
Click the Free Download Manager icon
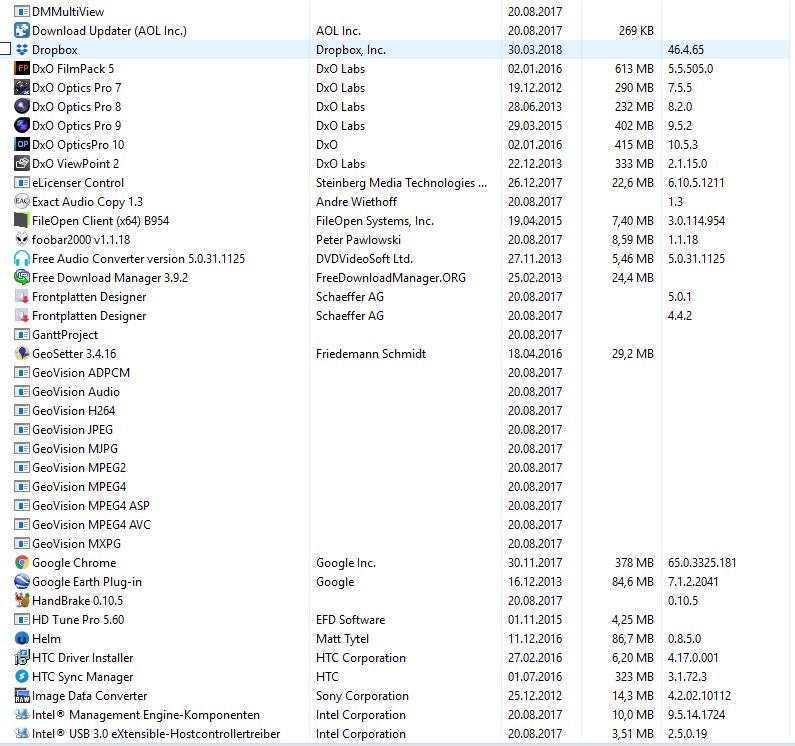click(22, 277)
